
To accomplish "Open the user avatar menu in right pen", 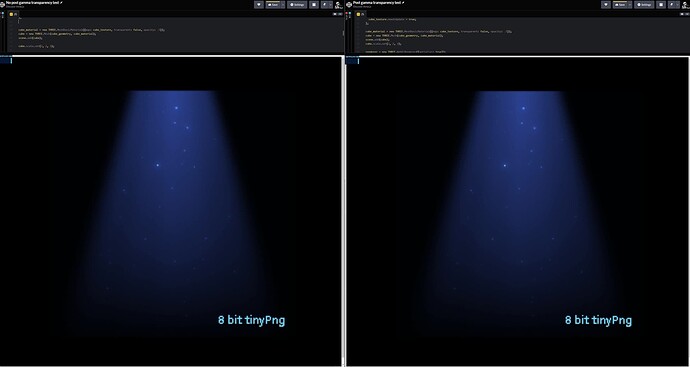I will 686,5.
